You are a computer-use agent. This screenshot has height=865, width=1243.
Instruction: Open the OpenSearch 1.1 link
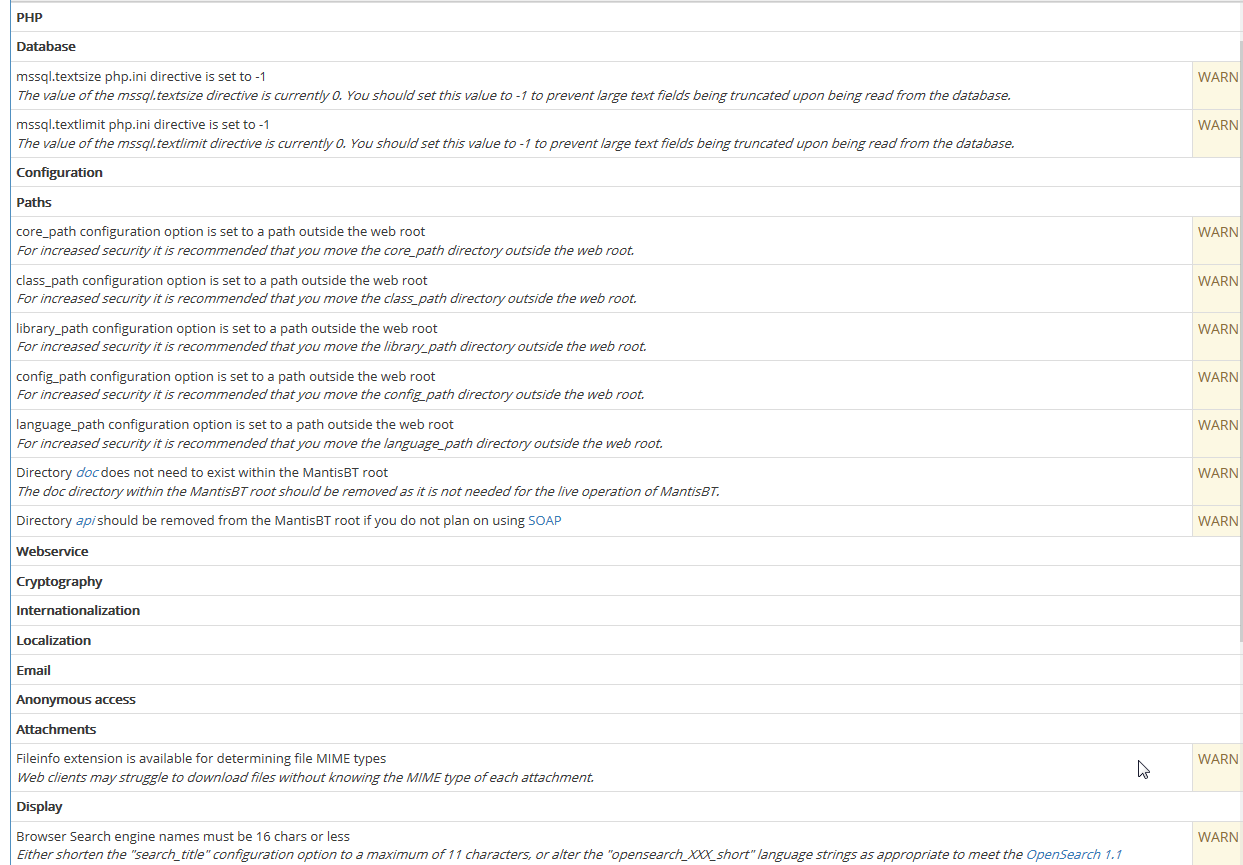click(x=1073, y=855)
